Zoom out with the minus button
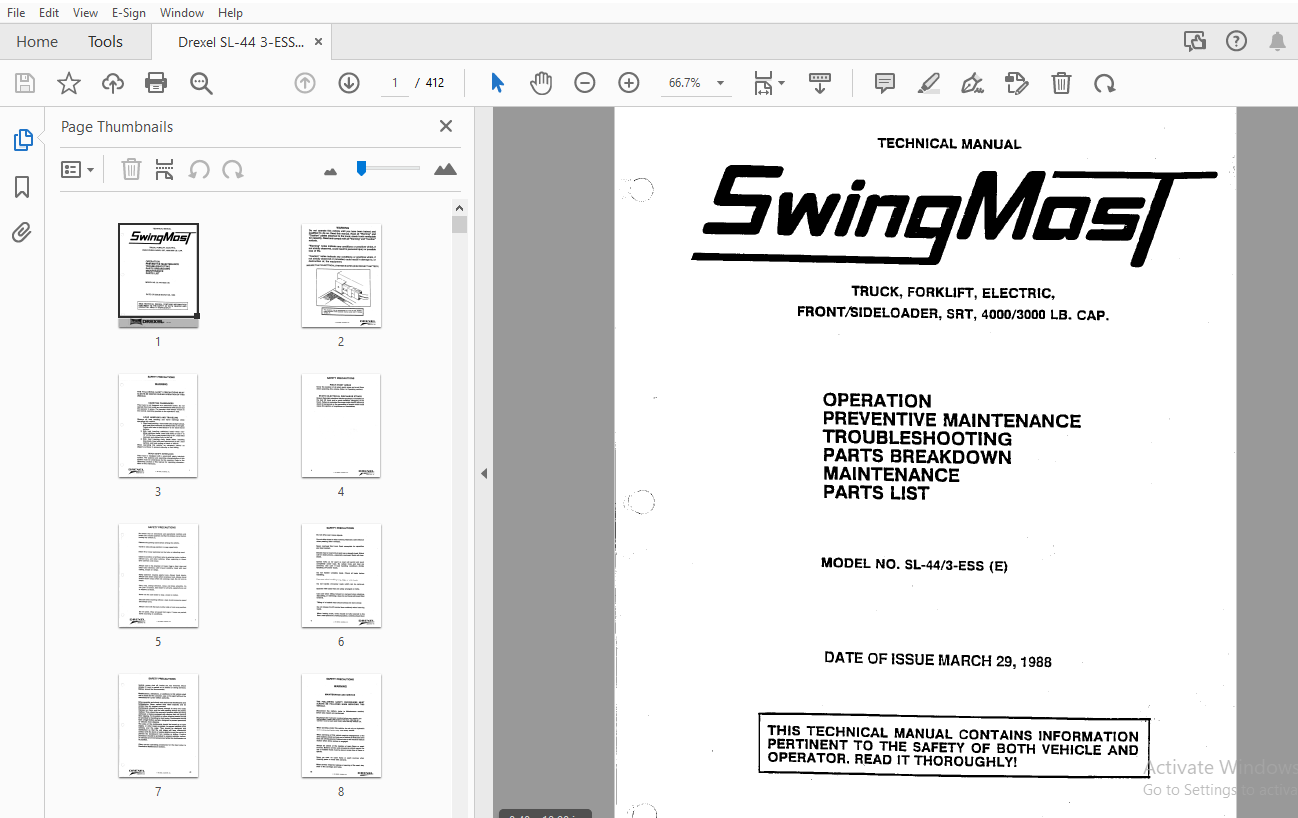Viewport: 1298px width, 818px height. coord(585,83)
